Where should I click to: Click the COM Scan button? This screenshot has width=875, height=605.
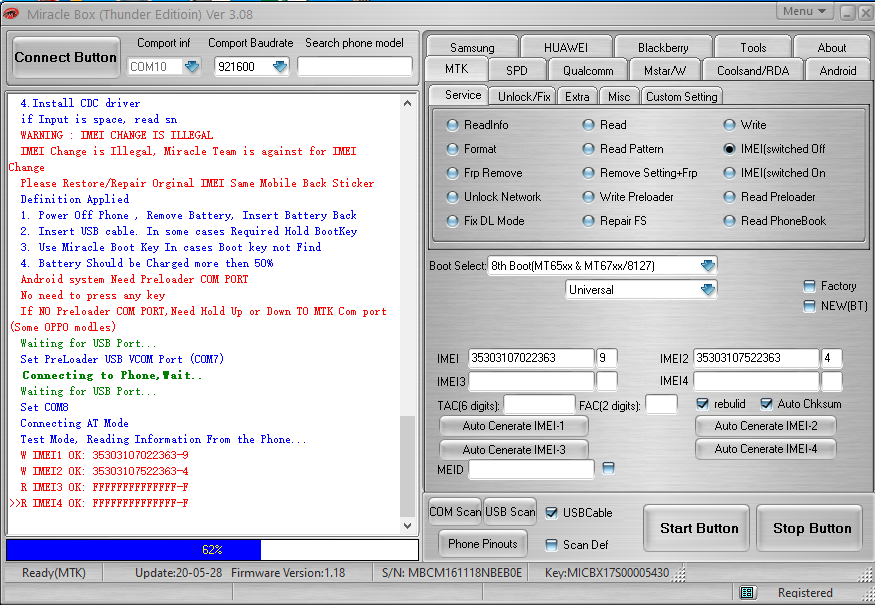pyautogui.click(x=455, y=512)
